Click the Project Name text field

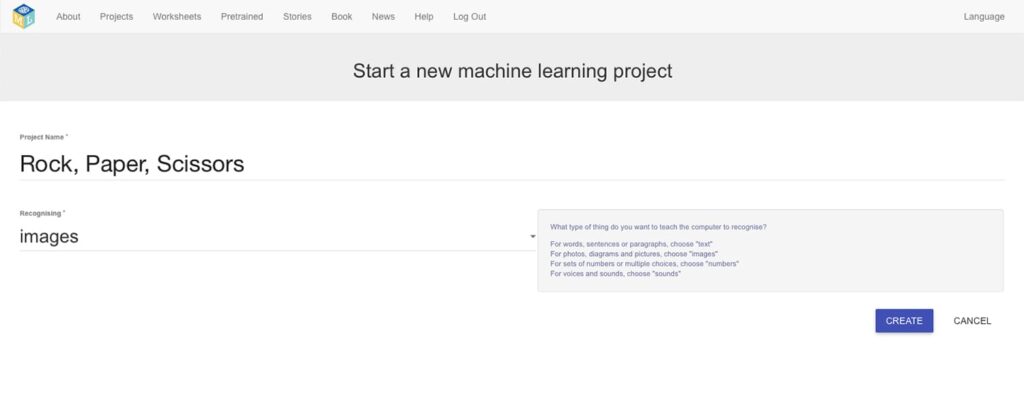click(x=512, y=164)
